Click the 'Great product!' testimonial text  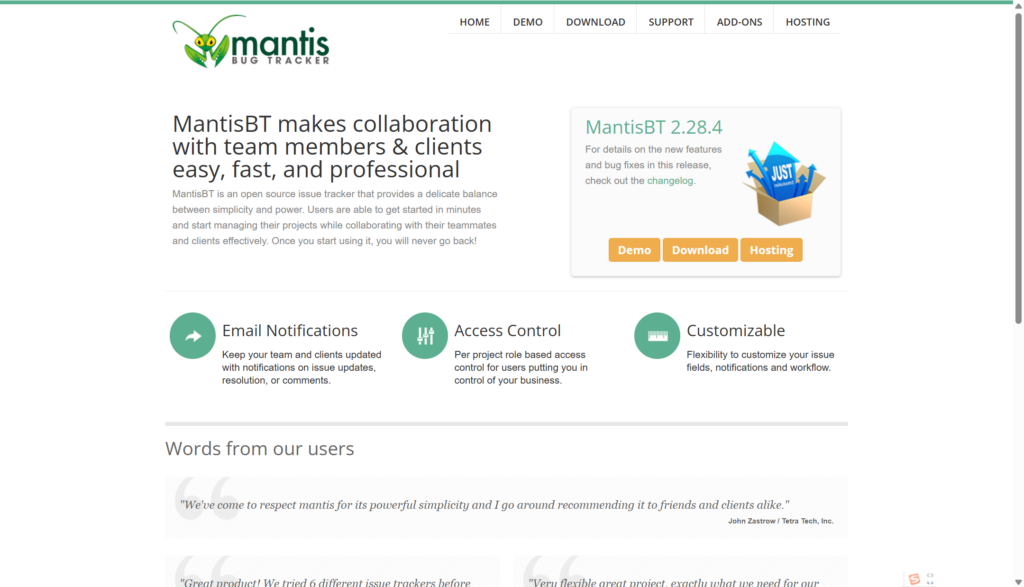(325, 582)
